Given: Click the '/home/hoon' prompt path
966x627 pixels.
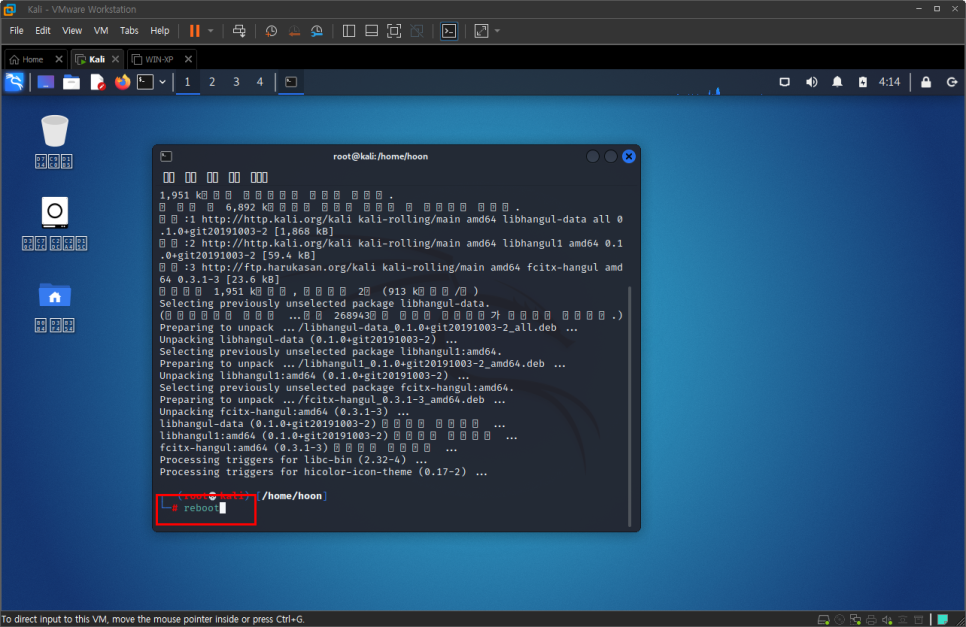Looking at the screenshot, I should tap(292, 496).
